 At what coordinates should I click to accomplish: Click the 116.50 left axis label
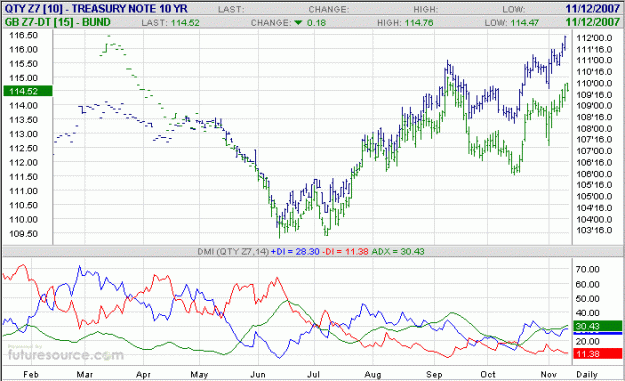click(23, 35)
